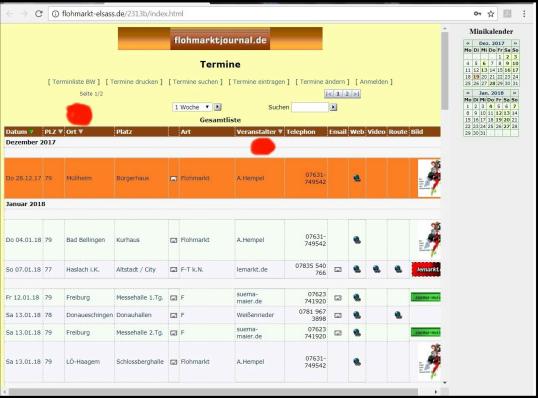The width and height of the screenshot is (538, 398).
Task: Open Video icon in Haslach i.K. row
Action: pyautogui.click(x=376, y=269)
